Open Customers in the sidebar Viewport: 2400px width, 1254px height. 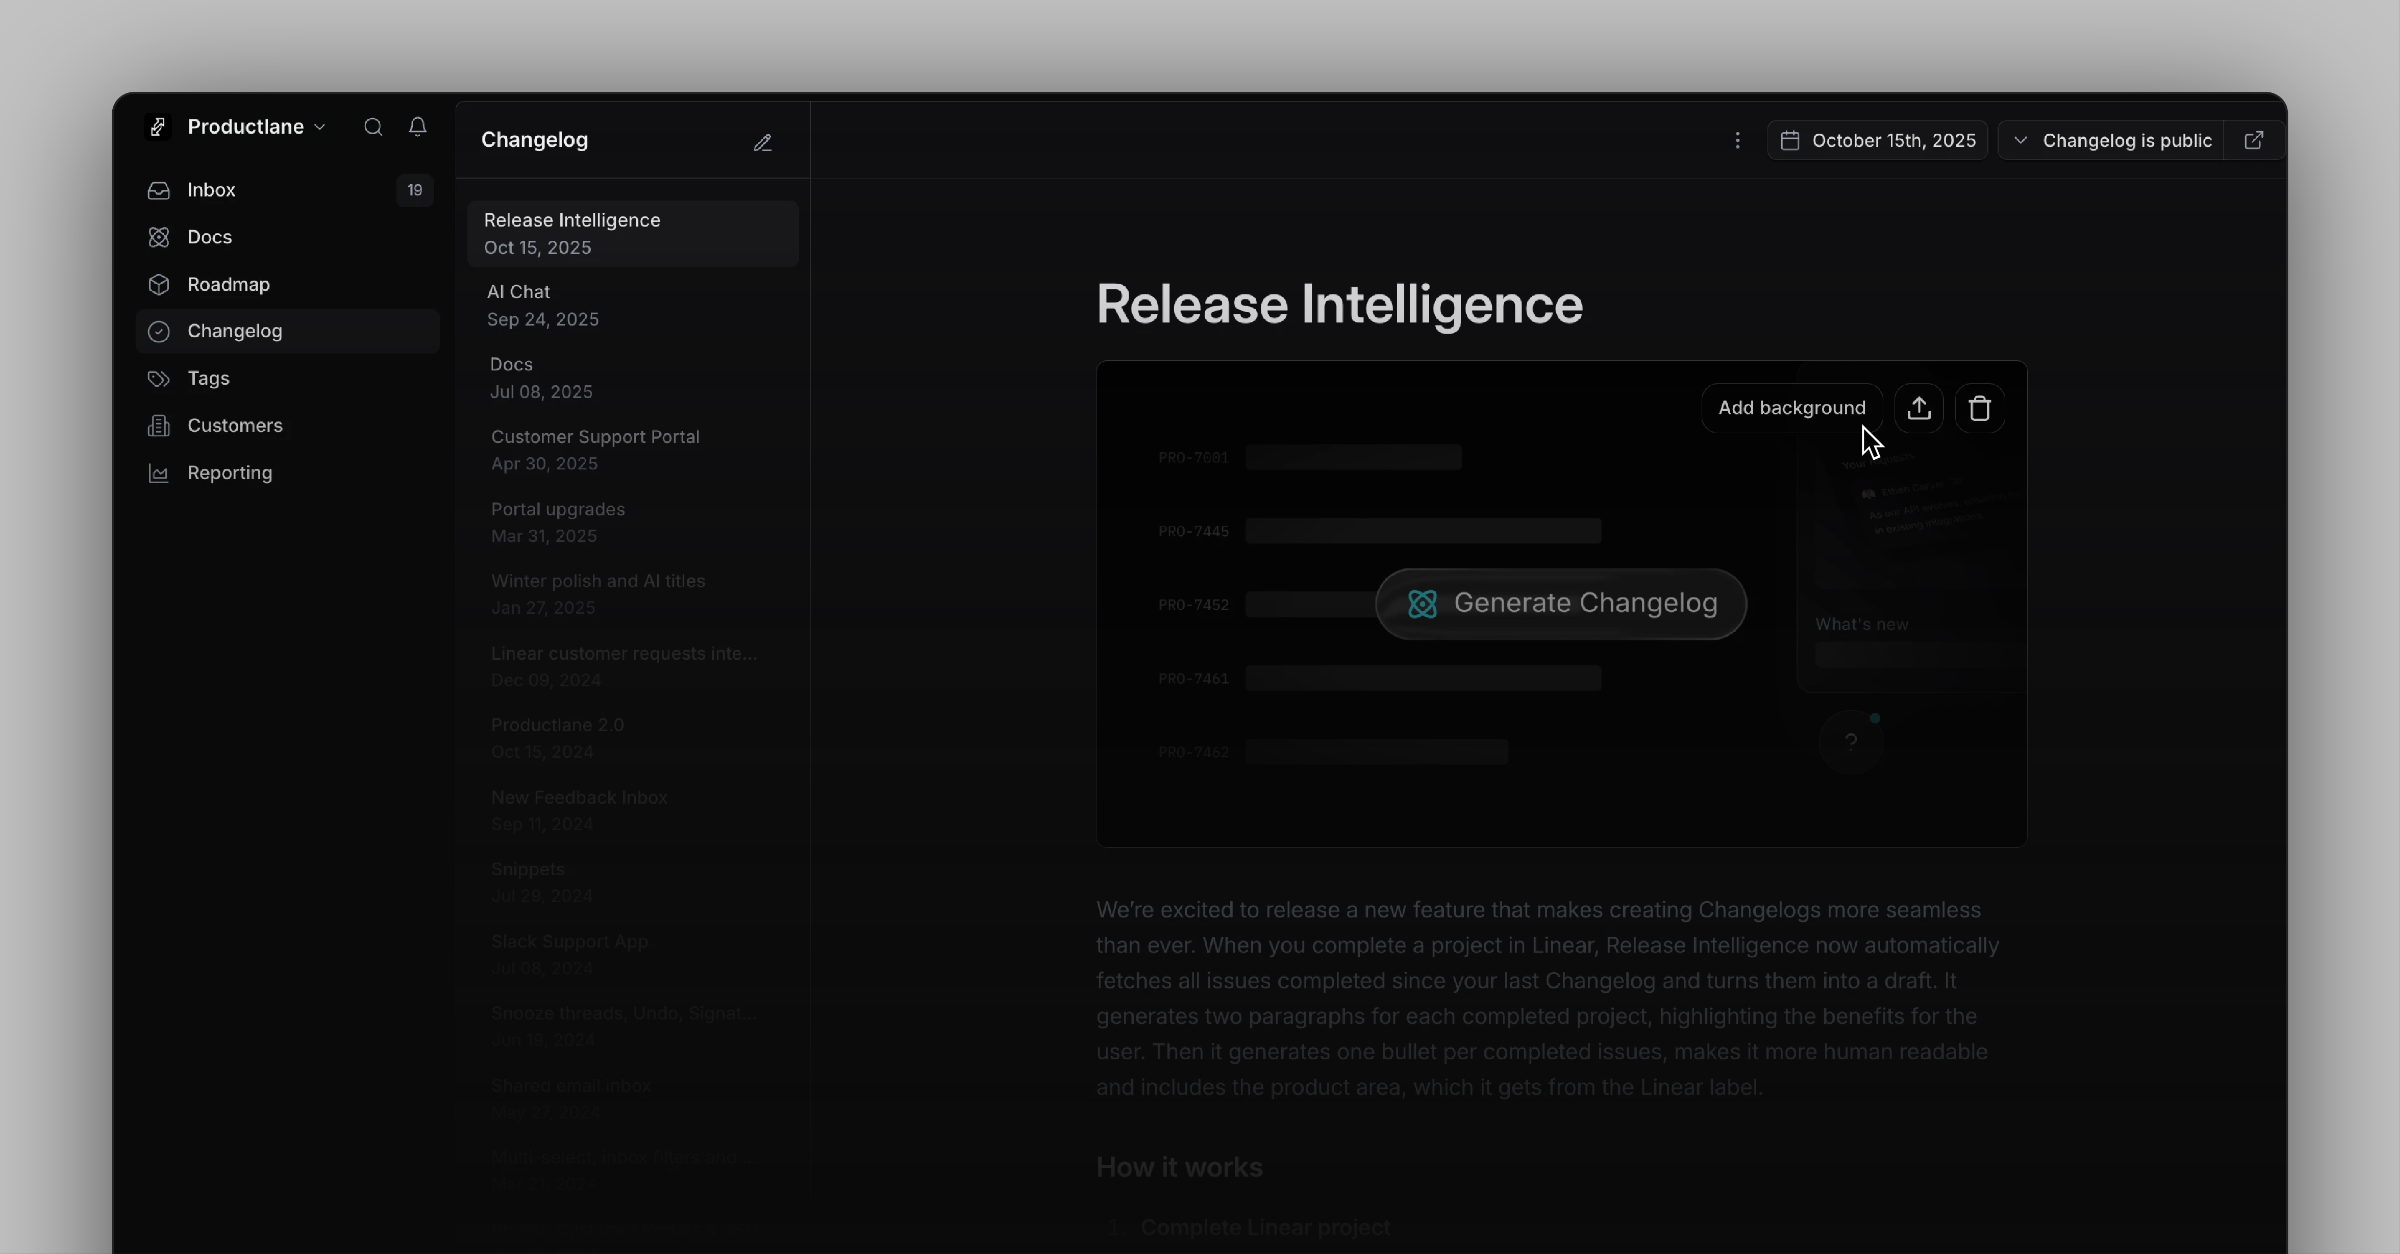(x=234, y=426)
